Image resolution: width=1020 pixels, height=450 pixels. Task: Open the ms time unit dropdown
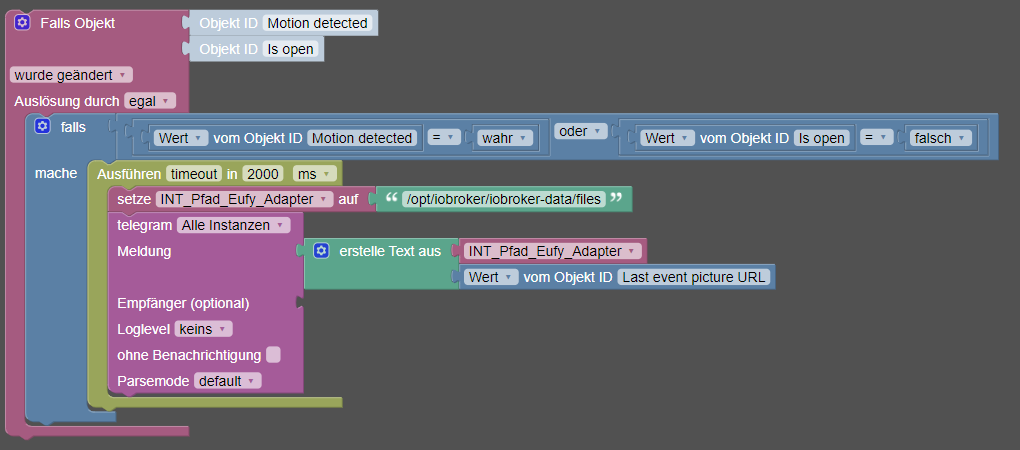coord(314,174)
